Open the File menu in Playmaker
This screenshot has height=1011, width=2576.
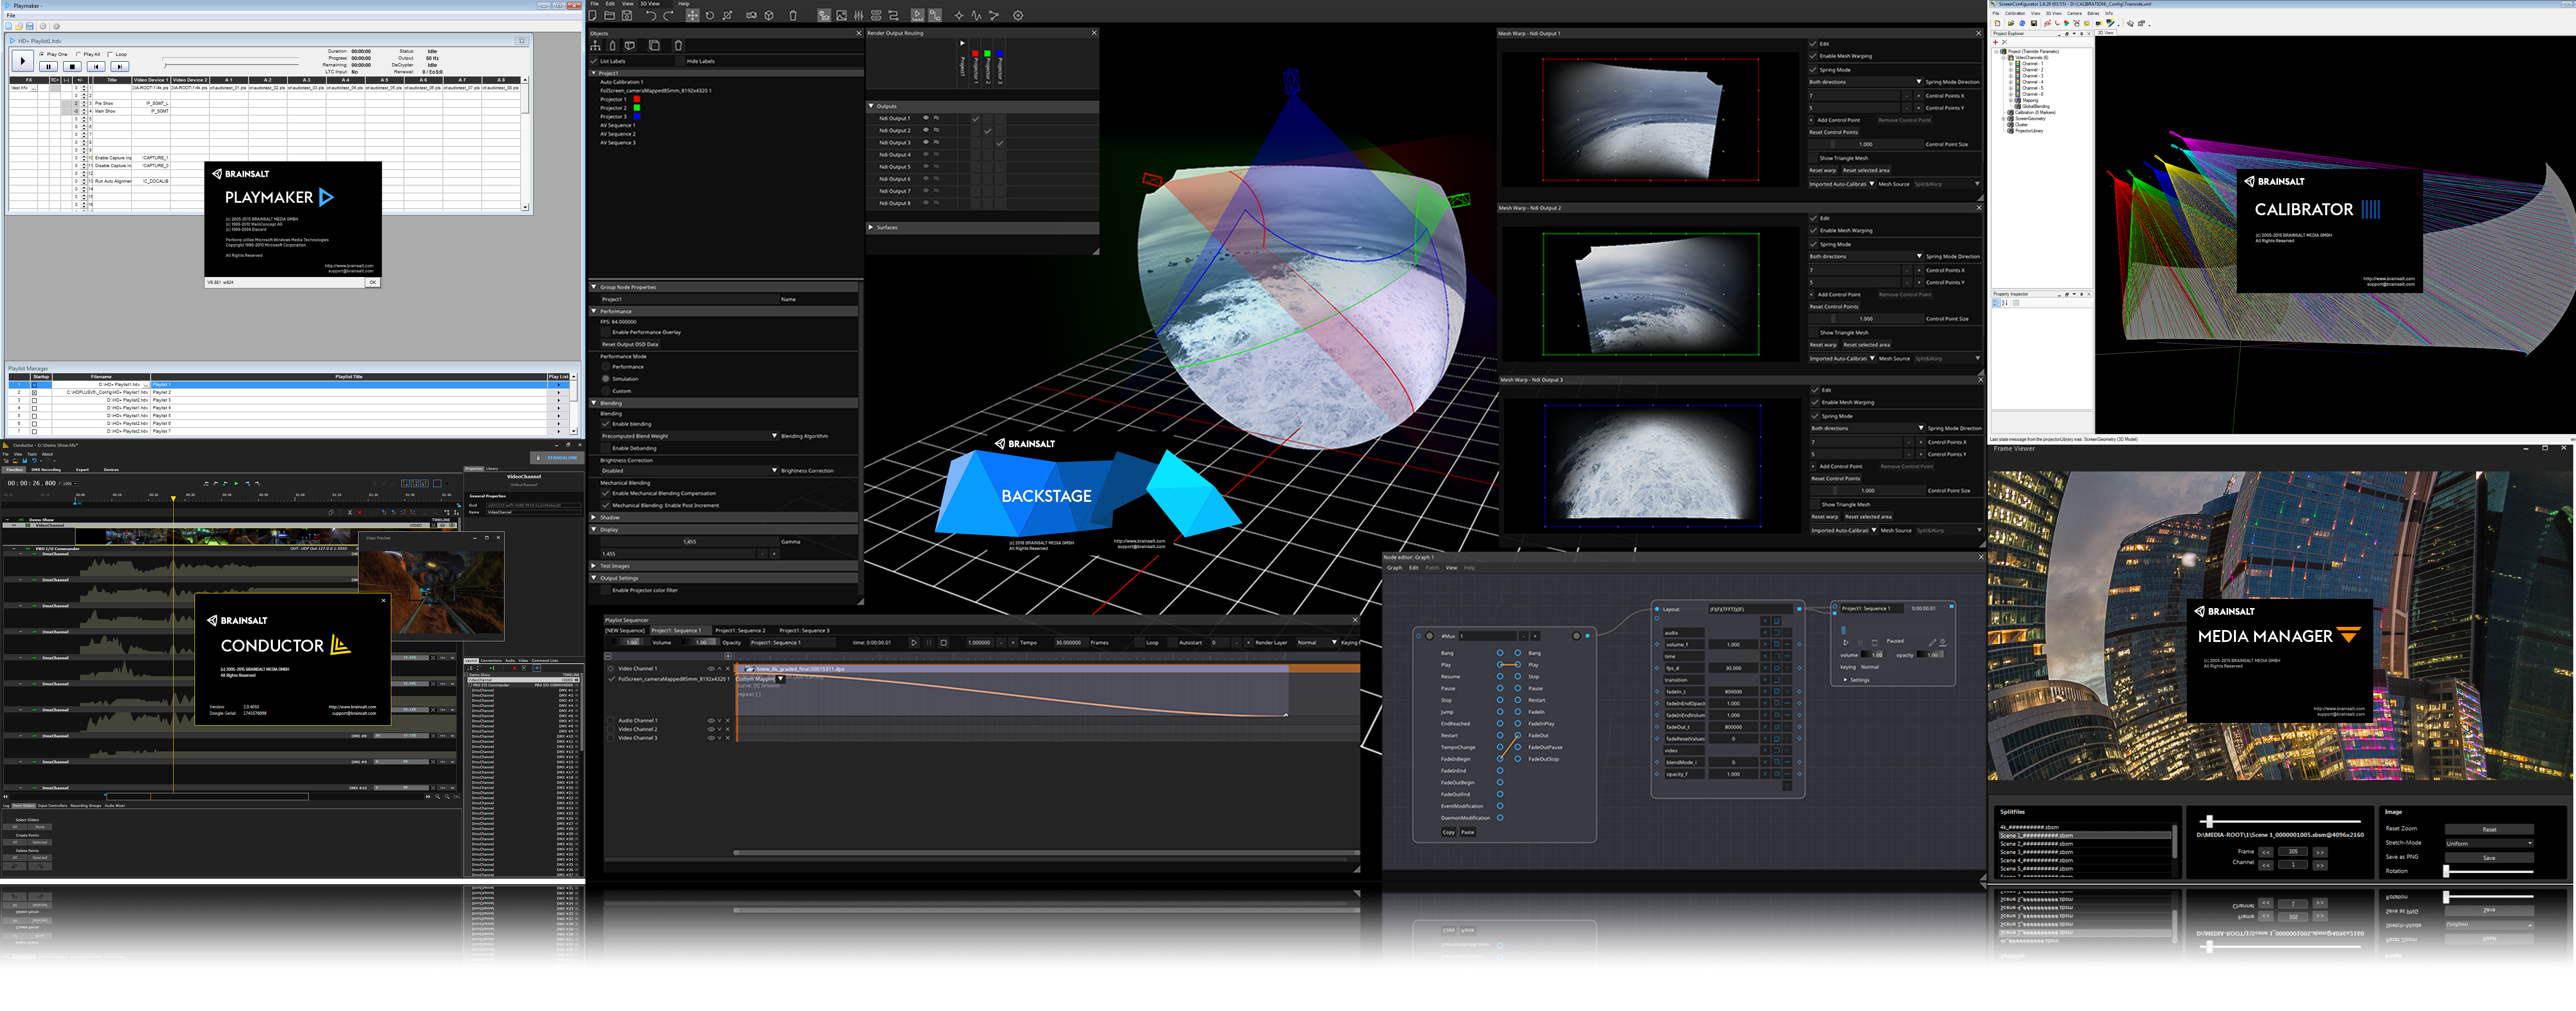click(11, 15)
